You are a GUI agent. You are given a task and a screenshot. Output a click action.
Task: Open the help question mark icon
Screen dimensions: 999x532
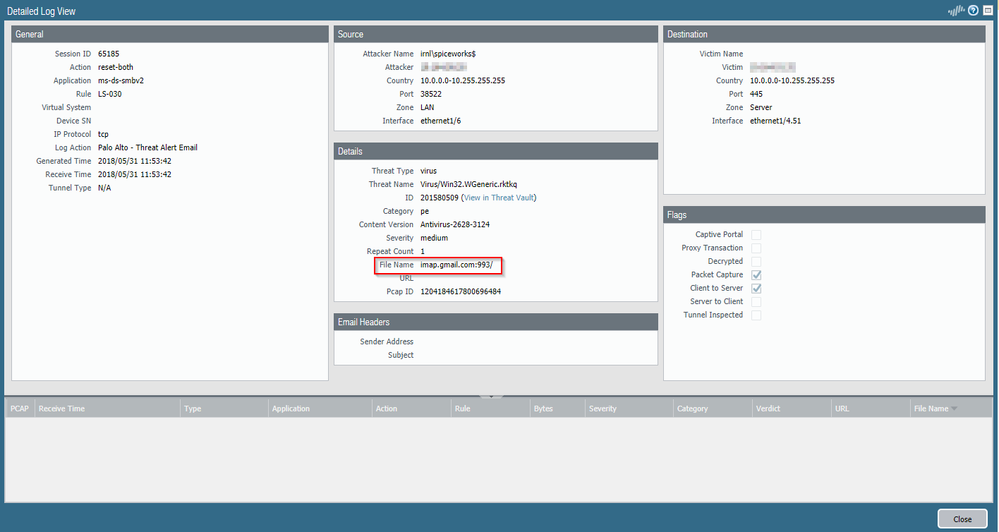click(x=972, y=11)
